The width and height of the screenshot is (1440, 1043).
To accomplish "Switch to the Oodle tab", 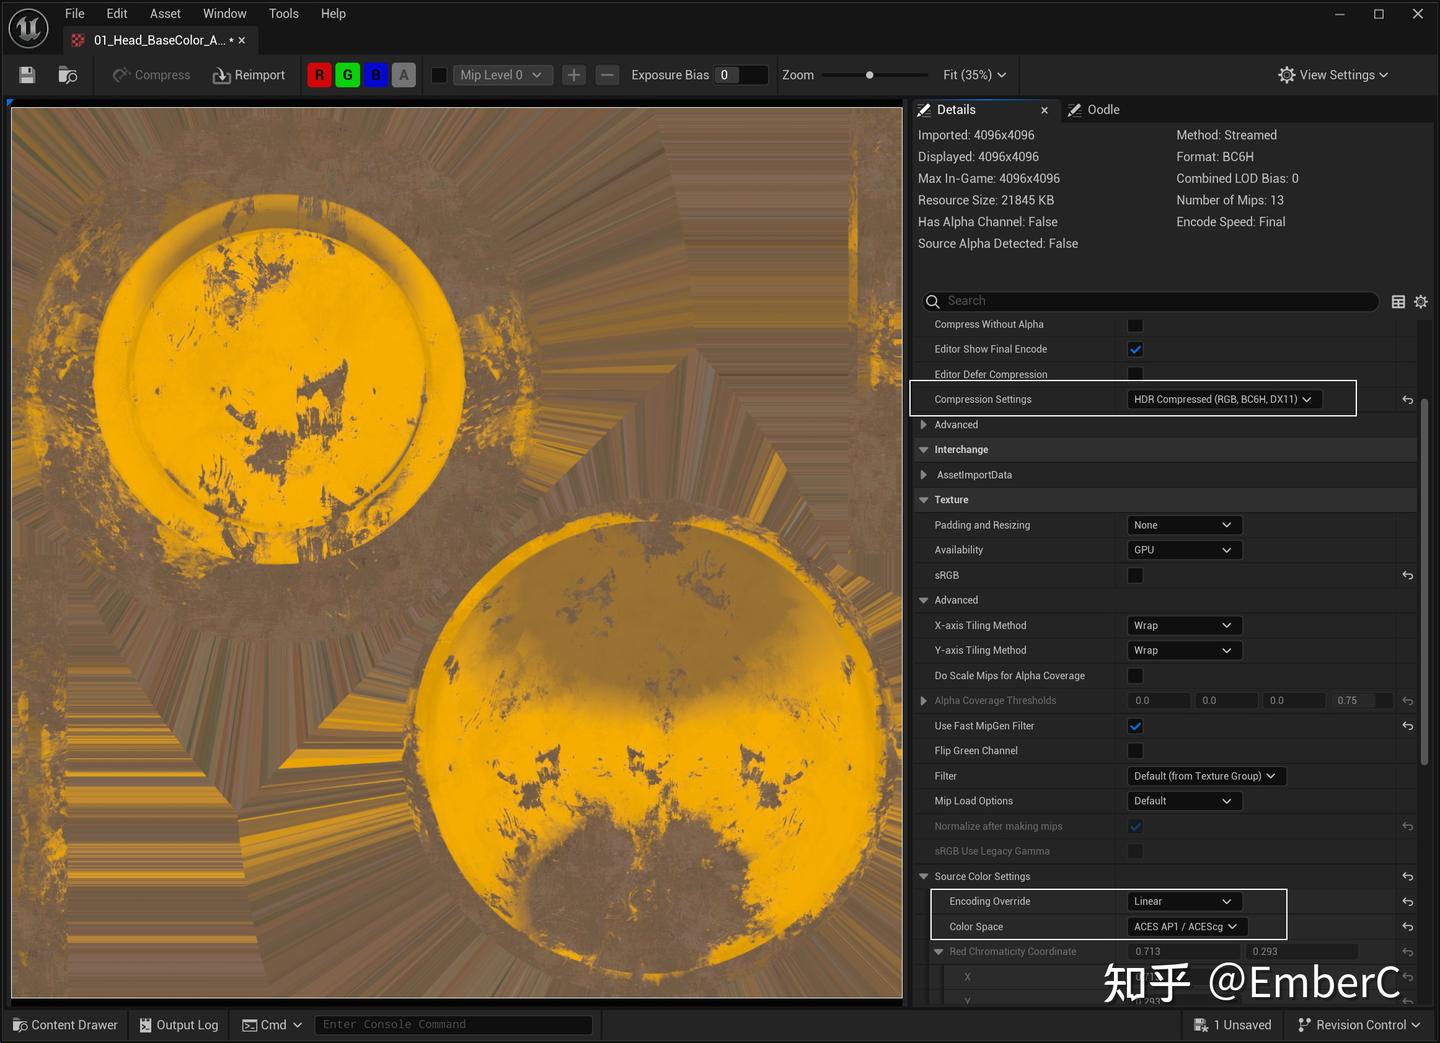I will click(1093, 110).
